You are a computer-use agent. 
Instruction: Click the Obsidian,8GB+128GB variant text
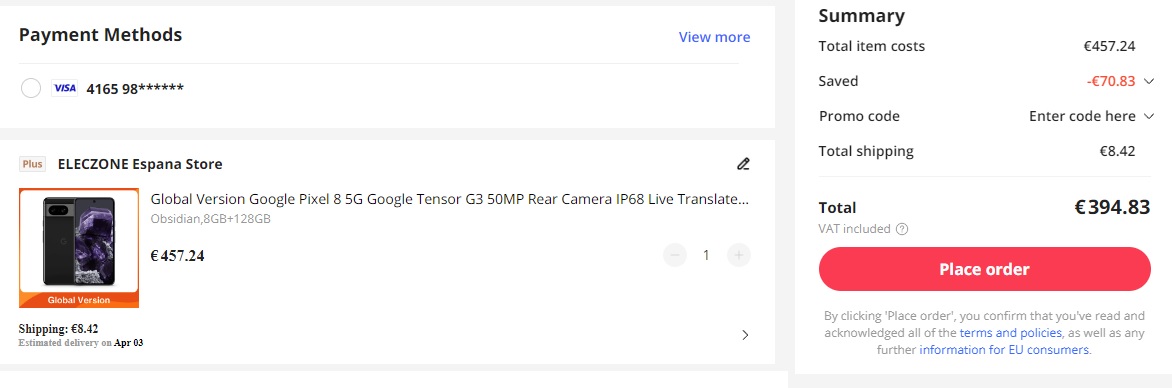pyautogui.click(x=211, y=219)
